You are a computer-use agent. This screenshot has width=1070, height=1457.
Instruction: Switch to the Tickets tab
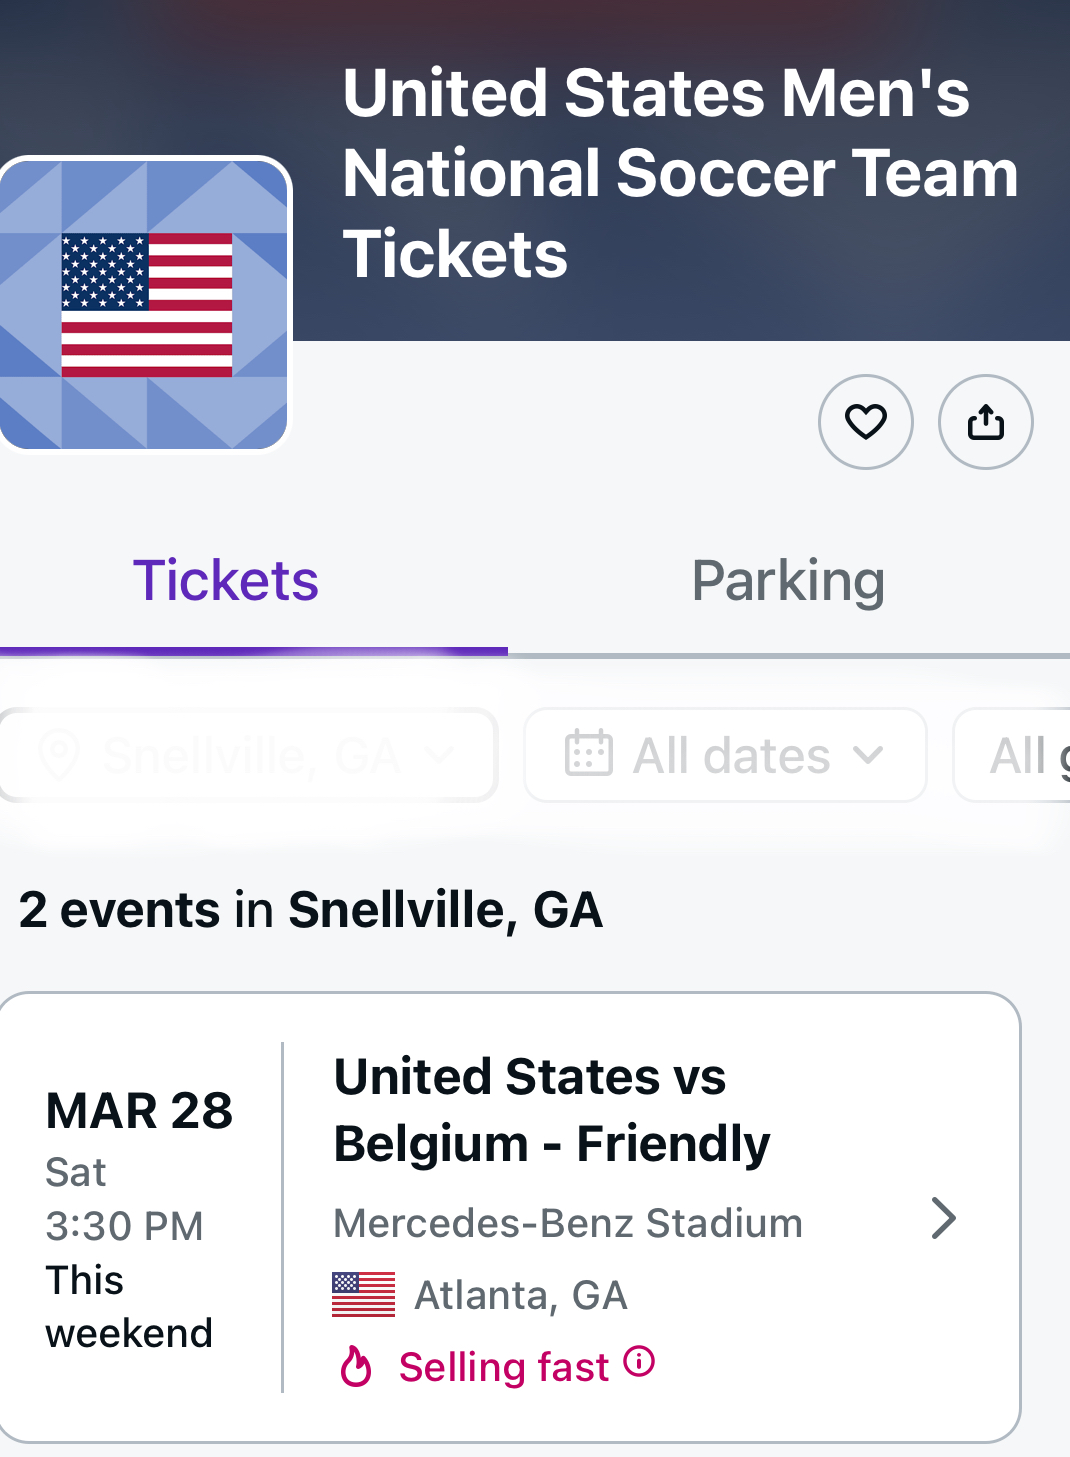[x=226, y=581]
